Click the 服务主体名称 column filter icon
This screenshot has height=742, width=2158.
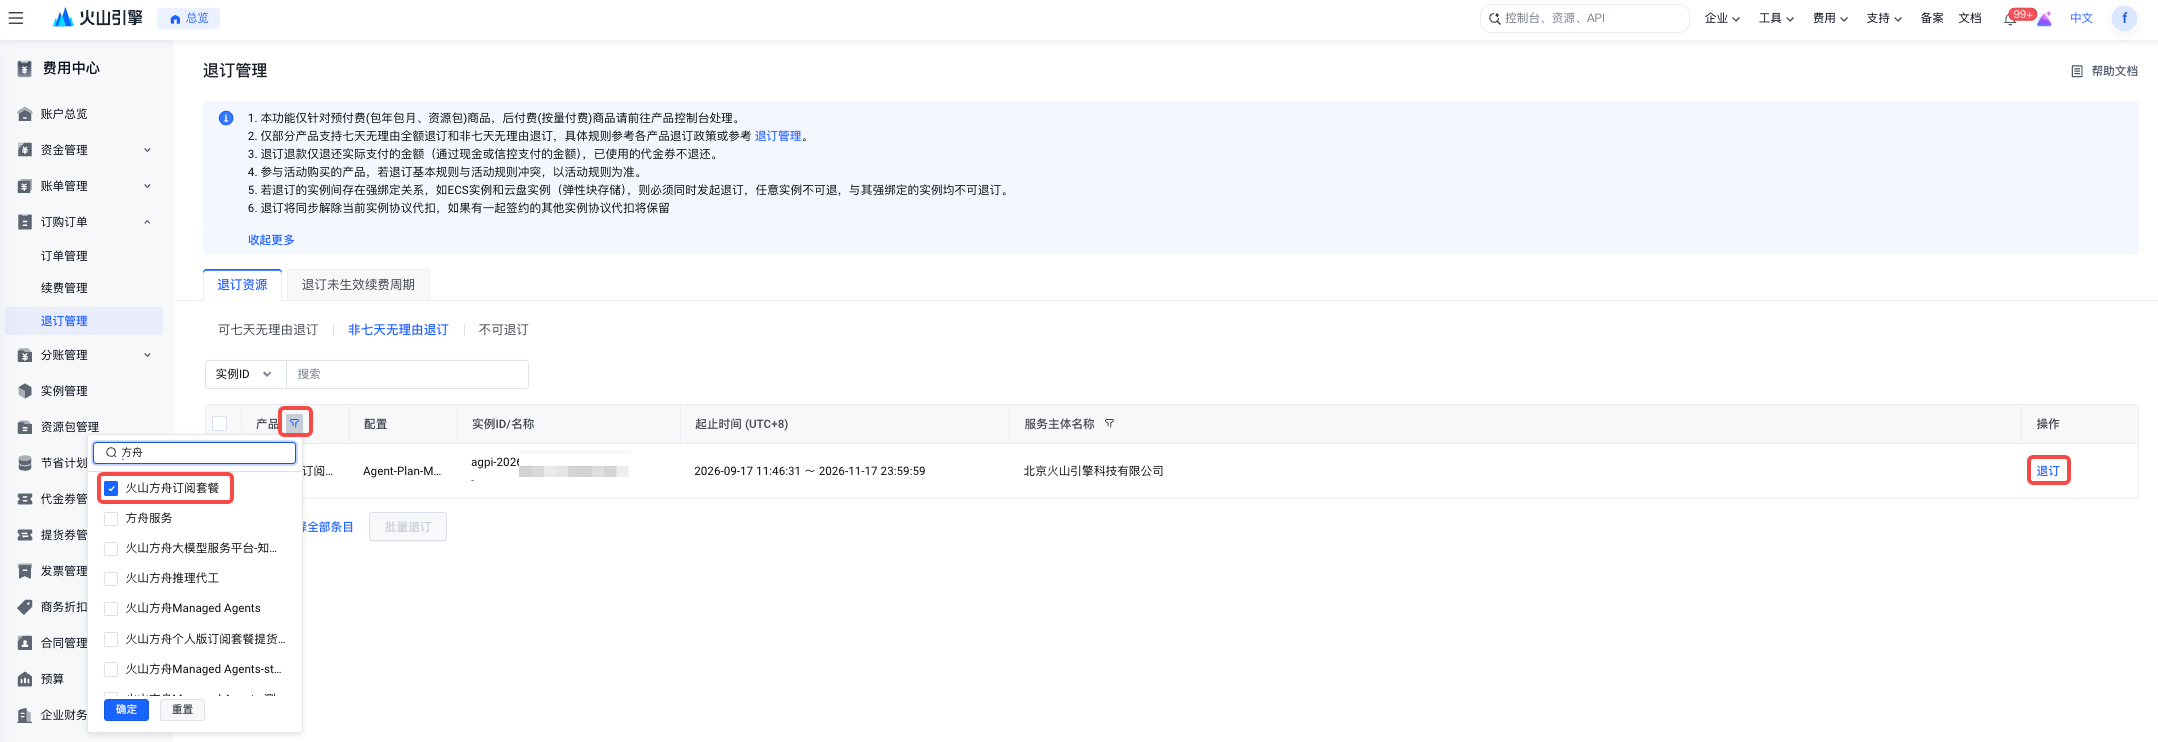[x=1109, y=424]
